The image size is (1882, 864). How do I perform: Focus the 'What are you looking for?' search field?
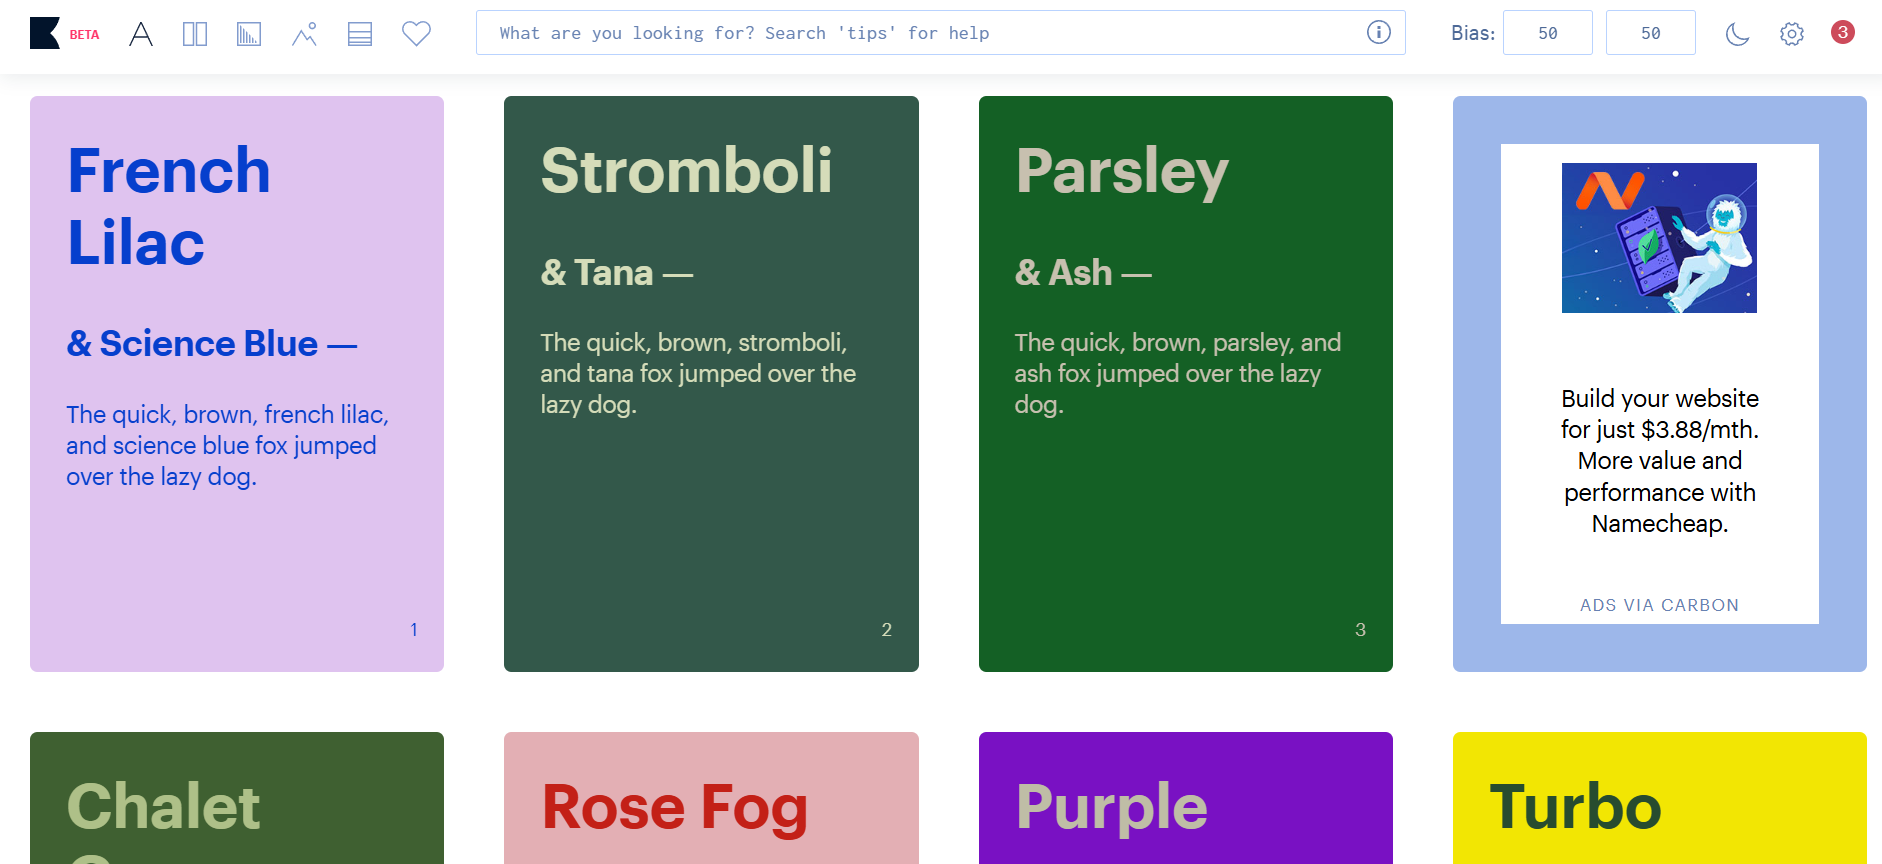pyautogui.click(x=920, y=33)
